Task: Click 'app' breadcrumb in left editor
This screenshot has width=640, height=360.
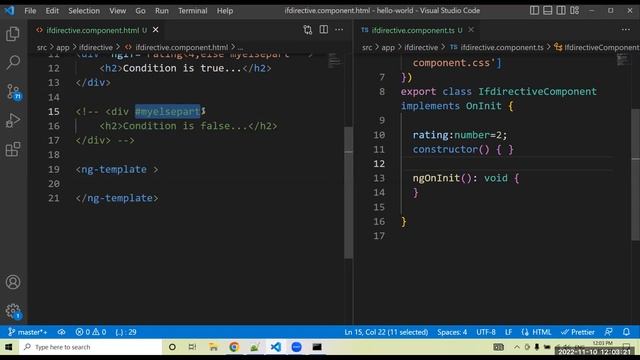Action: [x=62, y=47]
